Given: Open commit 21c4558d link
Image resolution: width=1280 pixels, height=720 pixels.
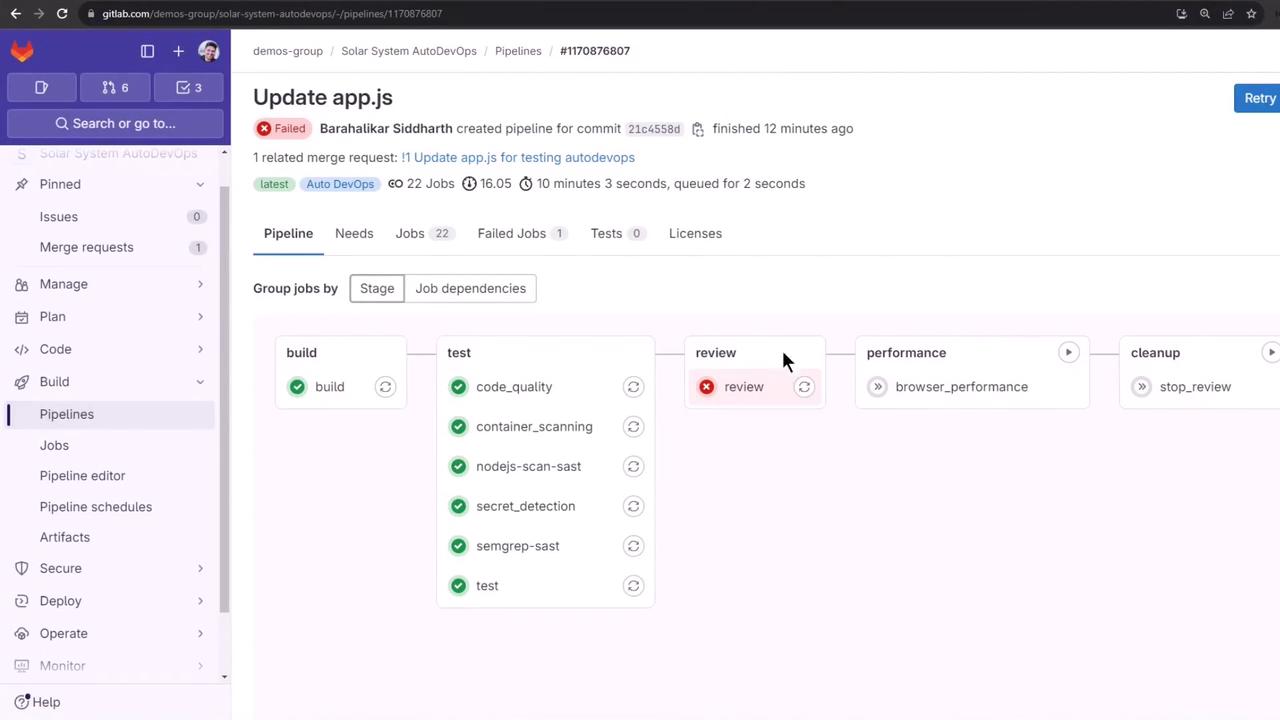Looking at the screenshot, I should [654, 129].
